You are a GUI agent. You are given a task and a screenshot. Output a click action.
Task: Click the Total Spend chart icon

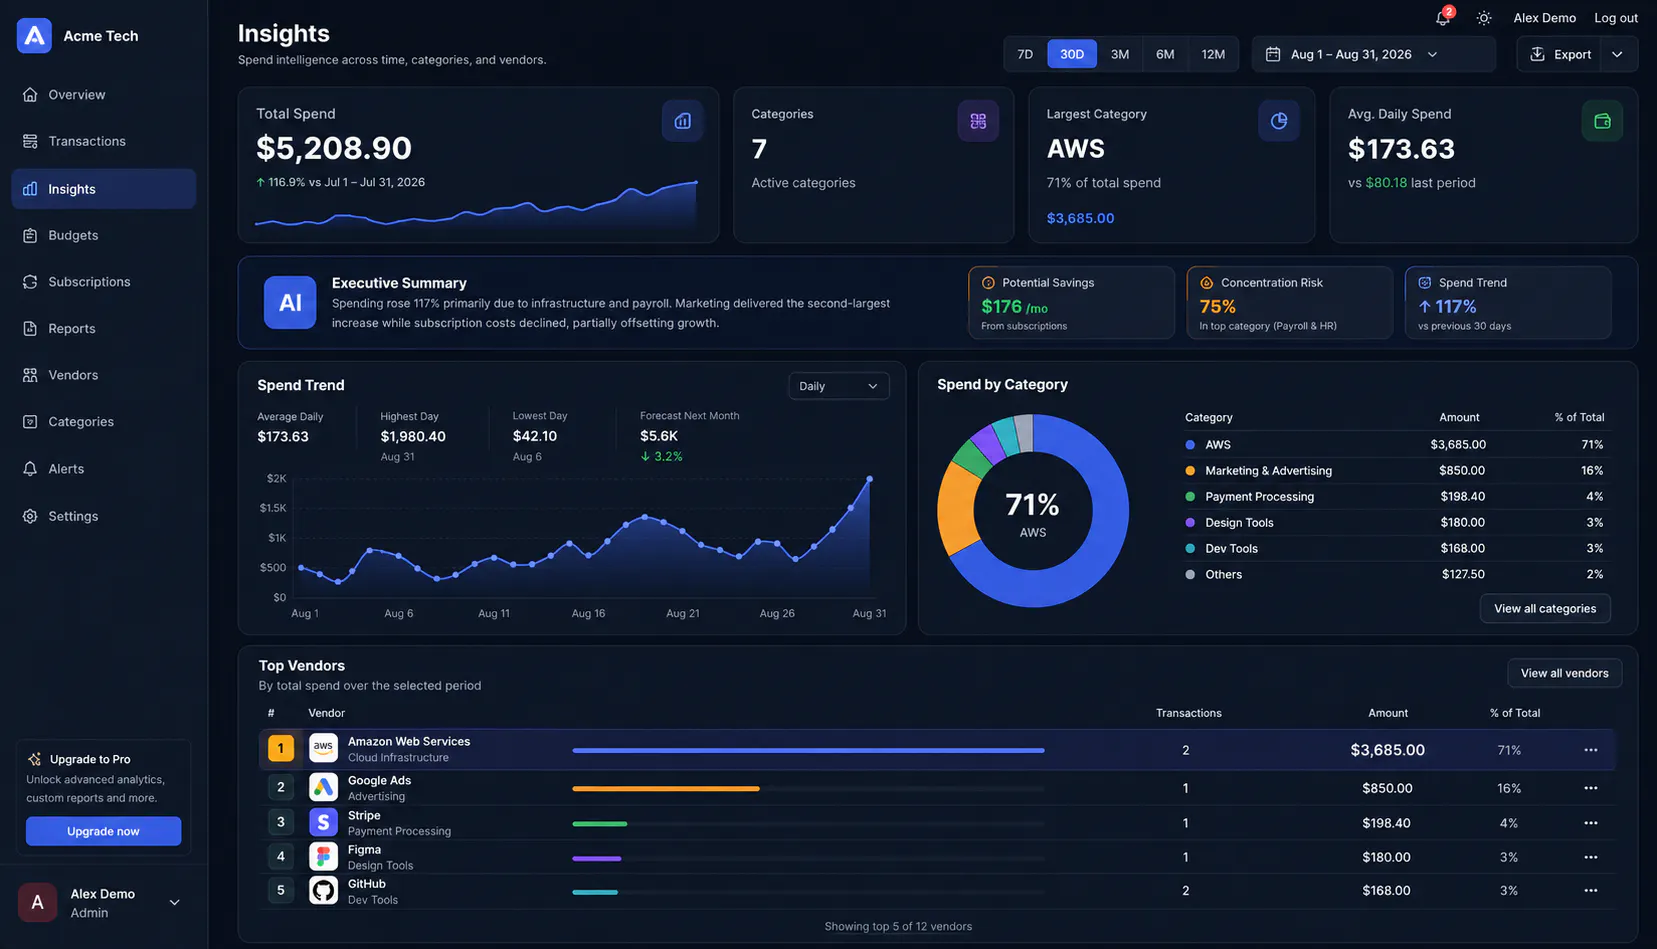click(682, 121)
